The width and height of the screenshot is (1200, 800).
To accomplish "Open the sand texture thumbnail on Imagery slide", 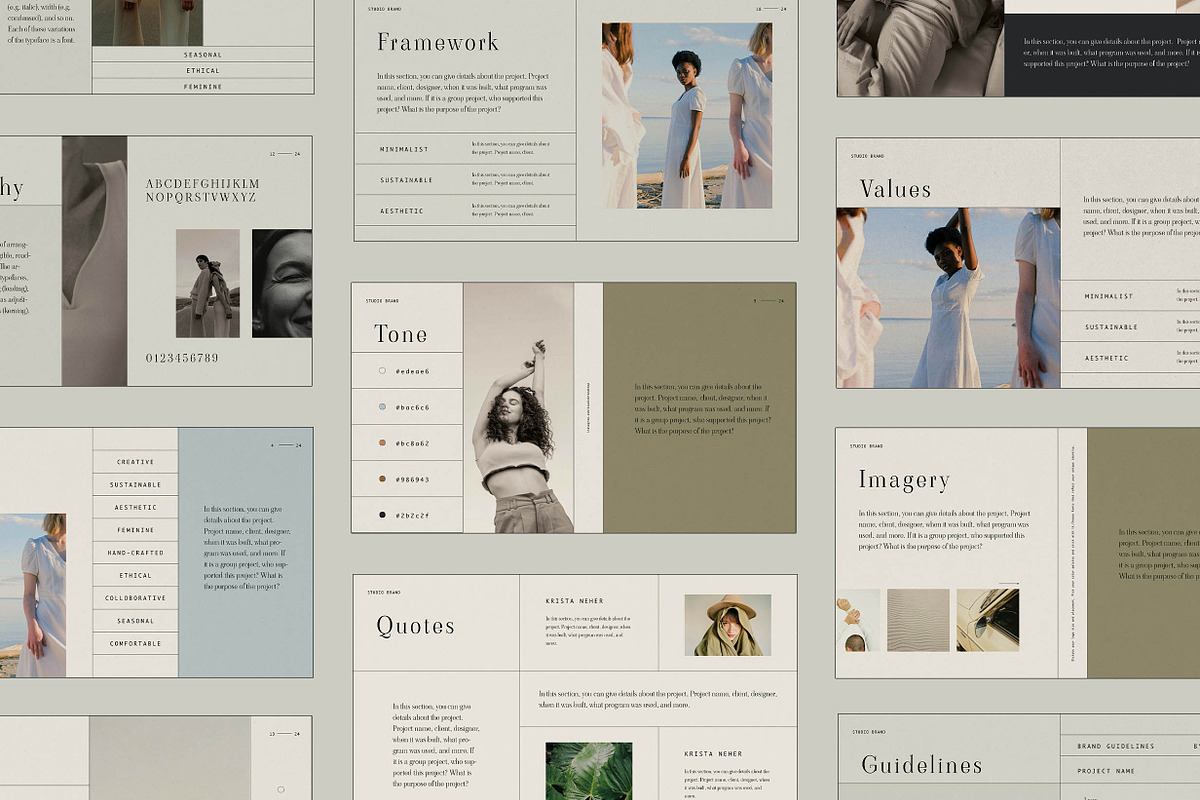I will (918, 620).
